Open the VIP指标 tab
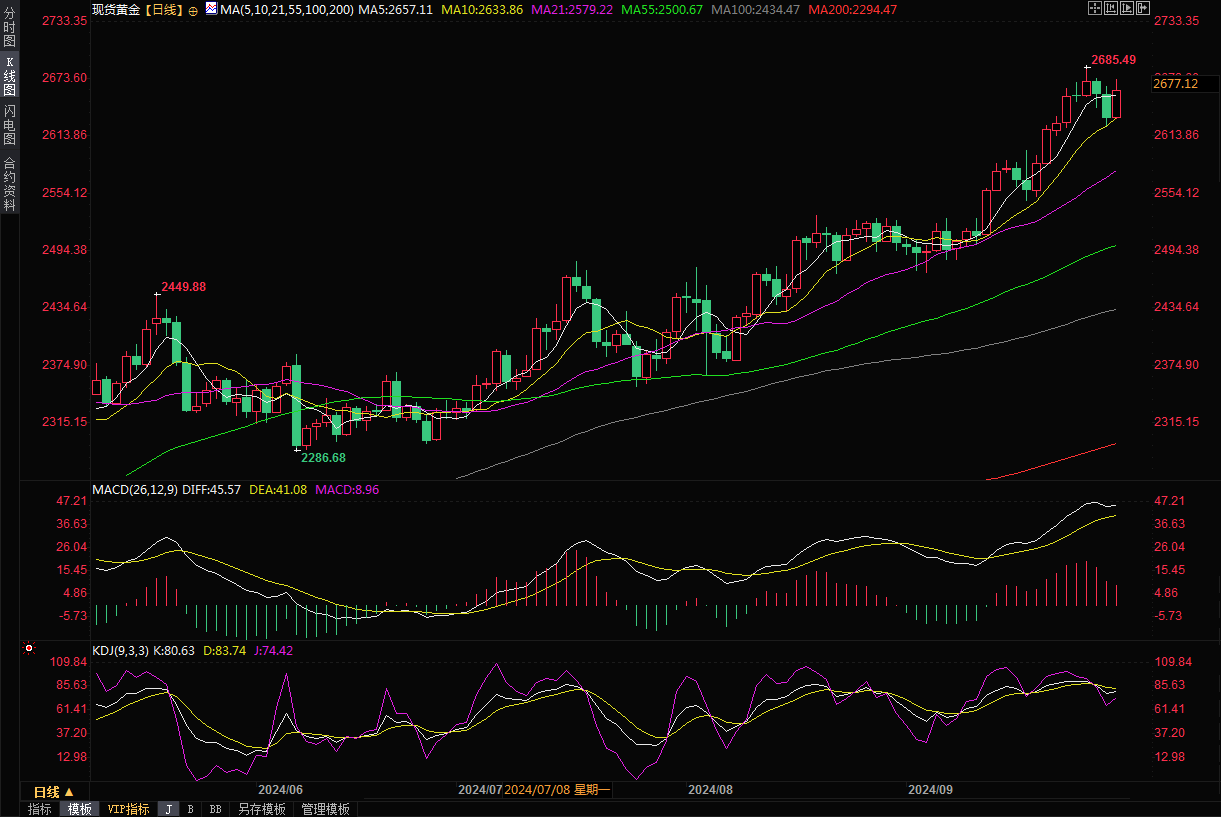Image resolution: width=1221 pixels, height=817 pixels. click(x=128, y=809)
